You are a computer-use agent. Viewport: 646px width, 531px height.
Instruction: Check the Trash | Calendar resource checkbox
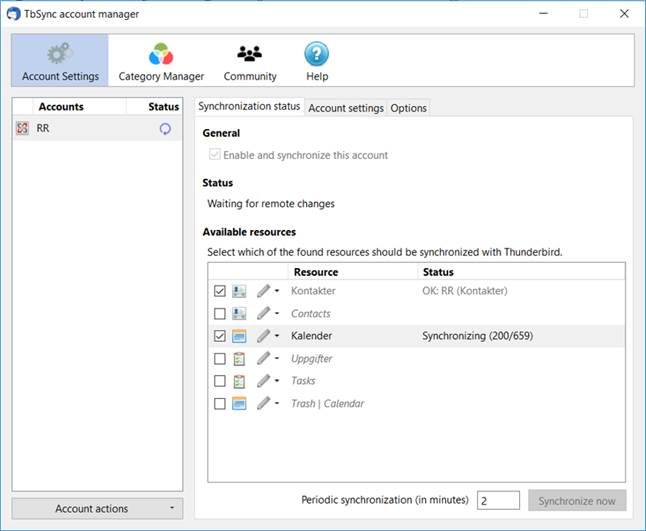pyautogui.click(x=220, y=404)
